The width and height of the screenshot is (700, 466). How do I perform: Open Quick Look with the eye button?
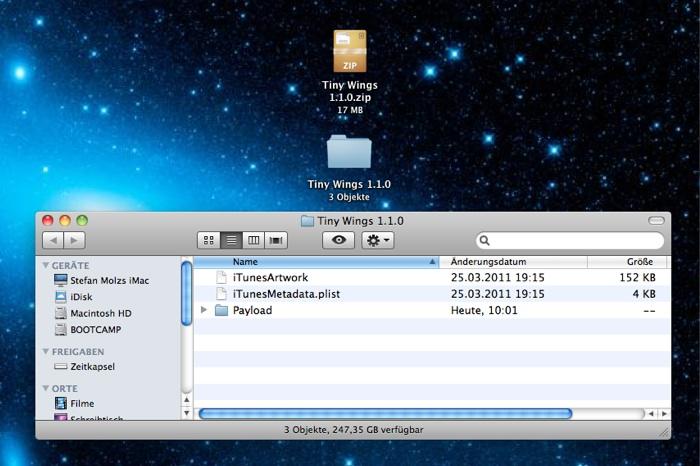pyautogui.click(x=338, y=240)
